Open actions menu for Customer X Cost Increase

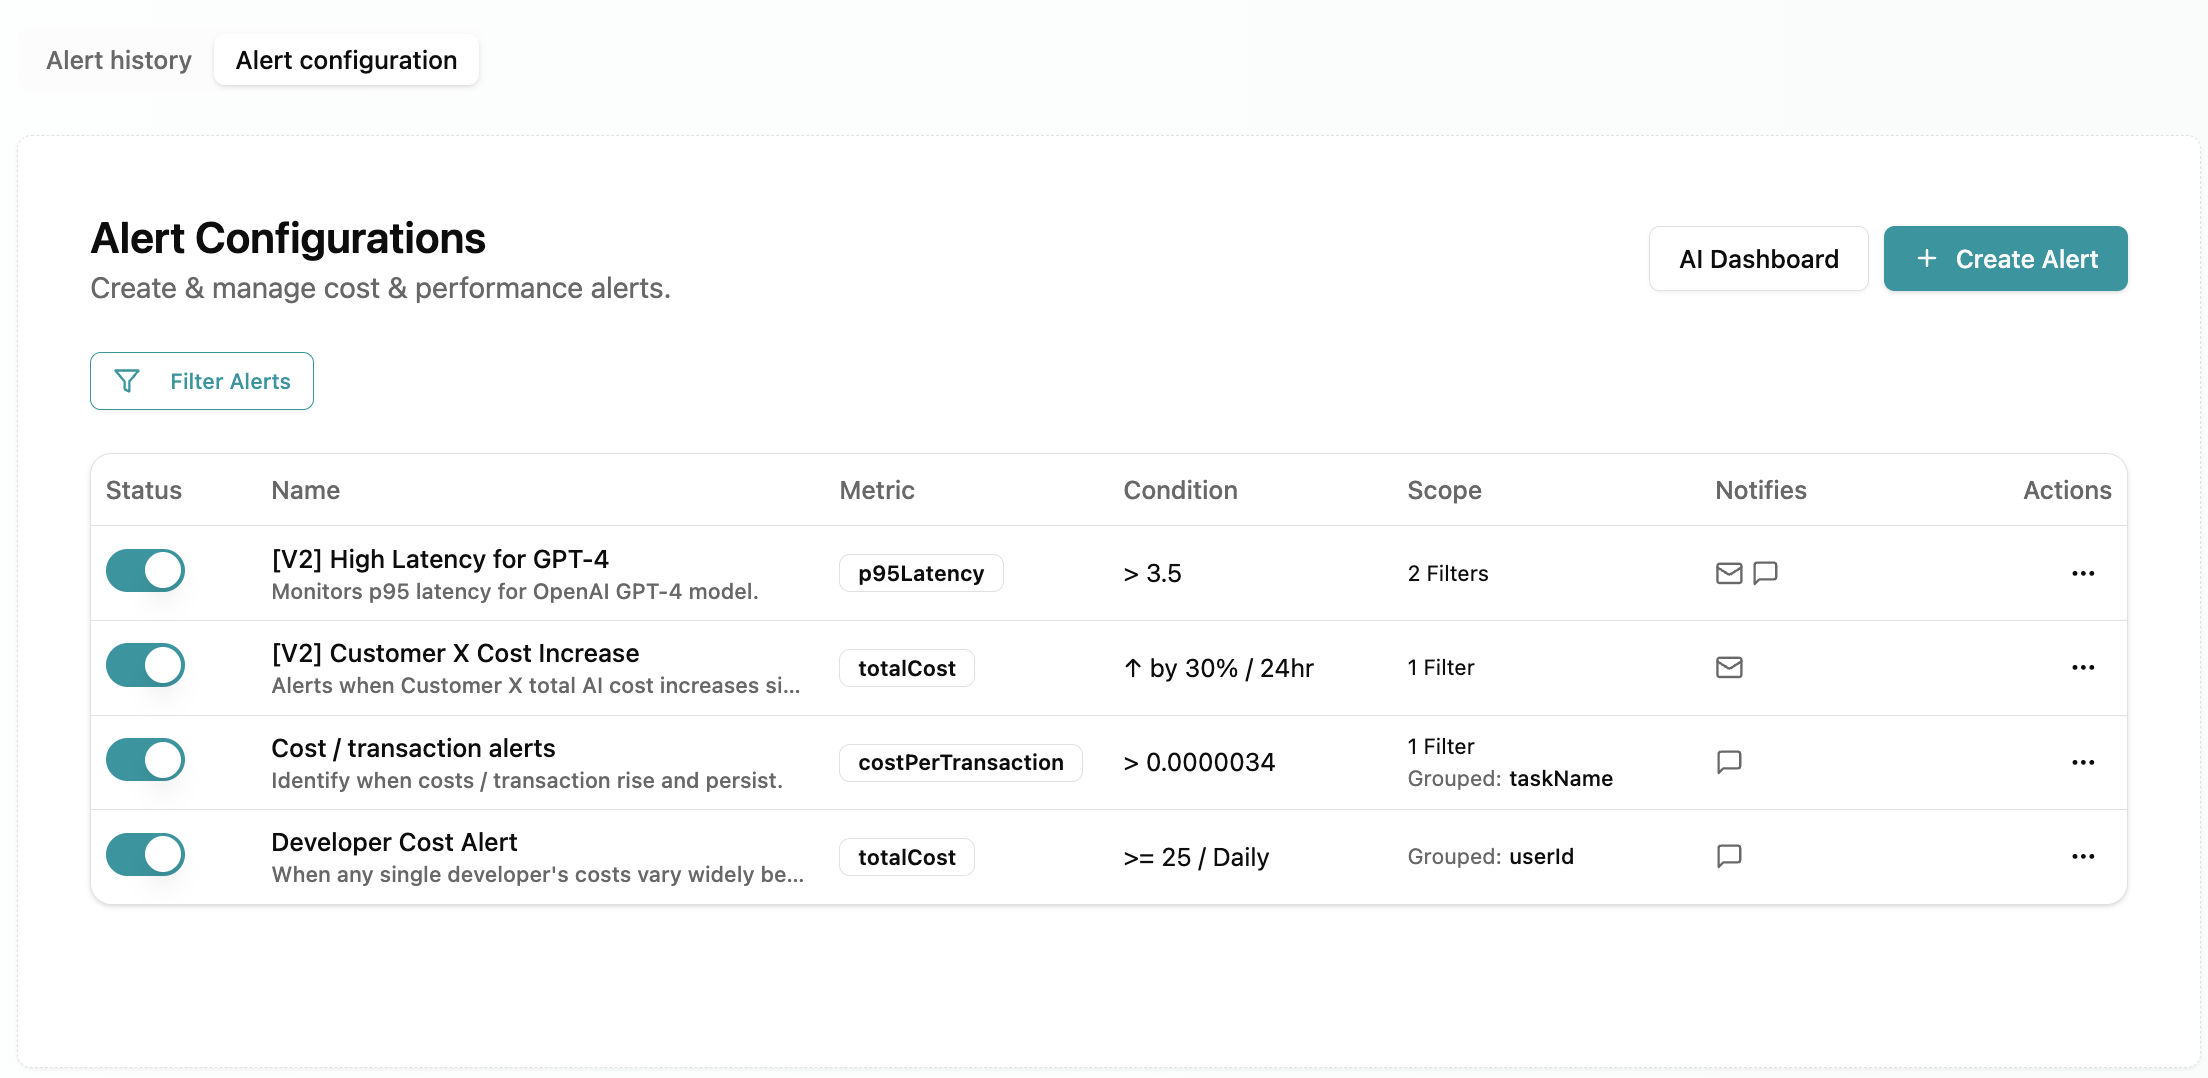point(2083,667)
